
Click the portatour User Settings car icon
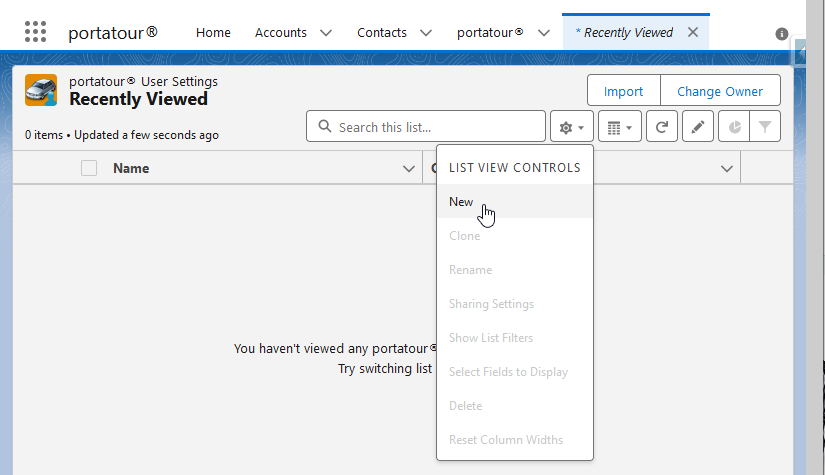pos(41,90)
